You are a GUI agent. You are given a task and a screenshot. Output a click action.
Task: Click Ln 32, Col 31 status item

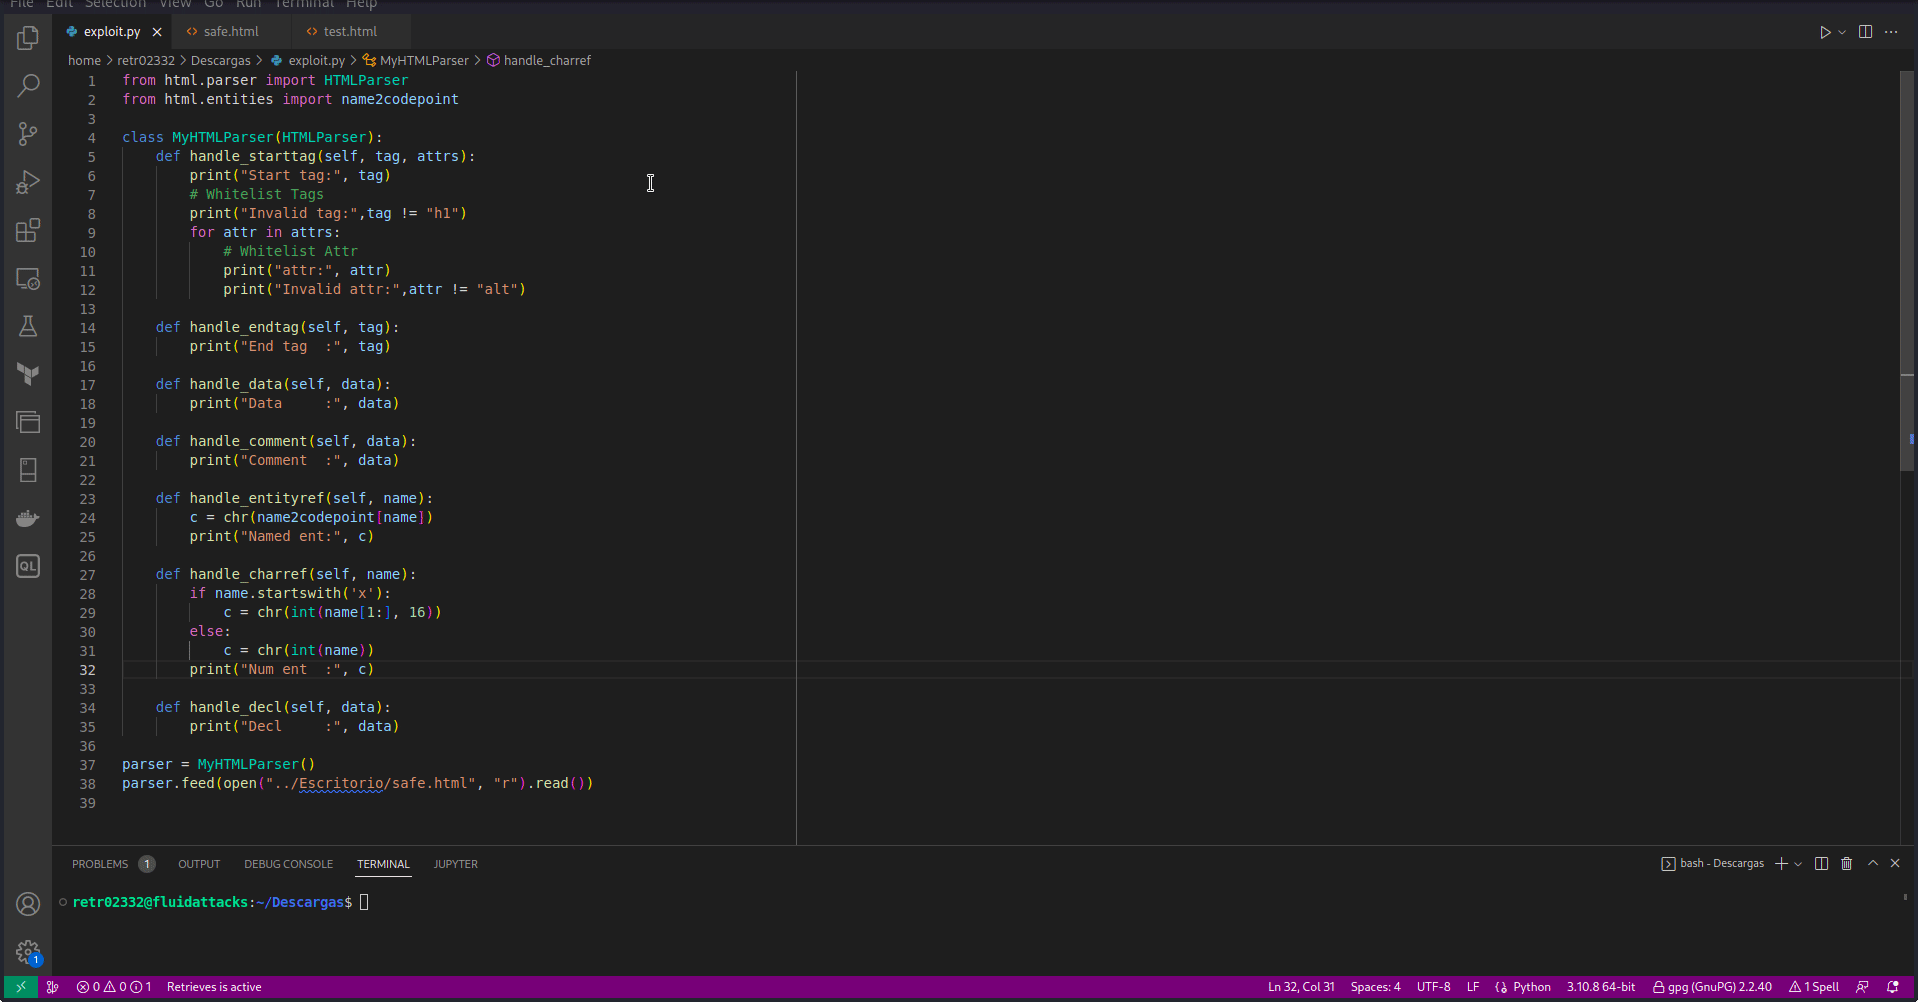[1301, 987]
